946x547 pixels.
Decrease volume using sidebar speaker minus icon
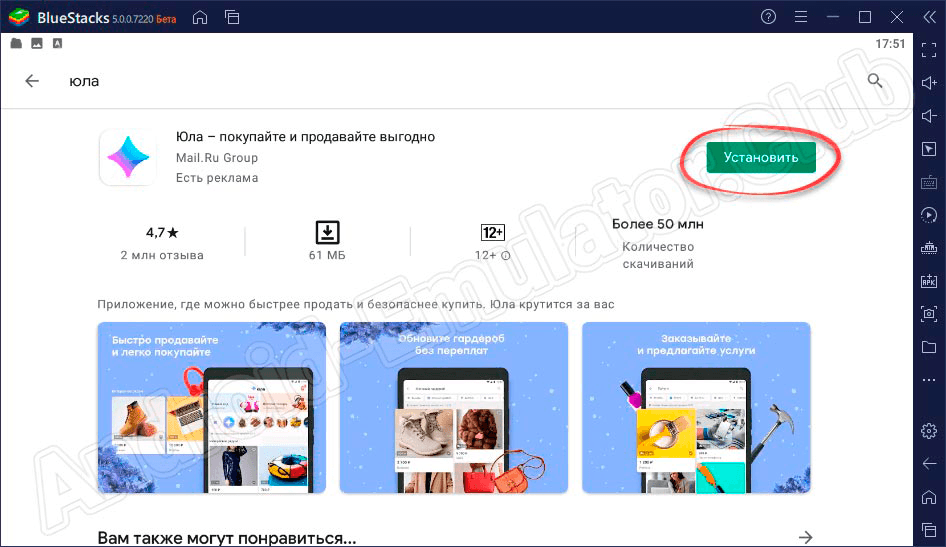click(929, 116)
